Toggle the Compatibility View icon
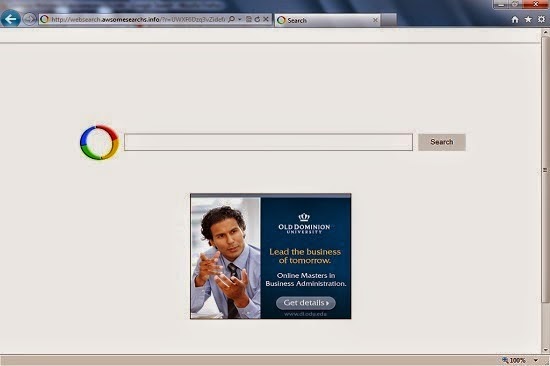 pyautogui.click(x=249, y=19)
